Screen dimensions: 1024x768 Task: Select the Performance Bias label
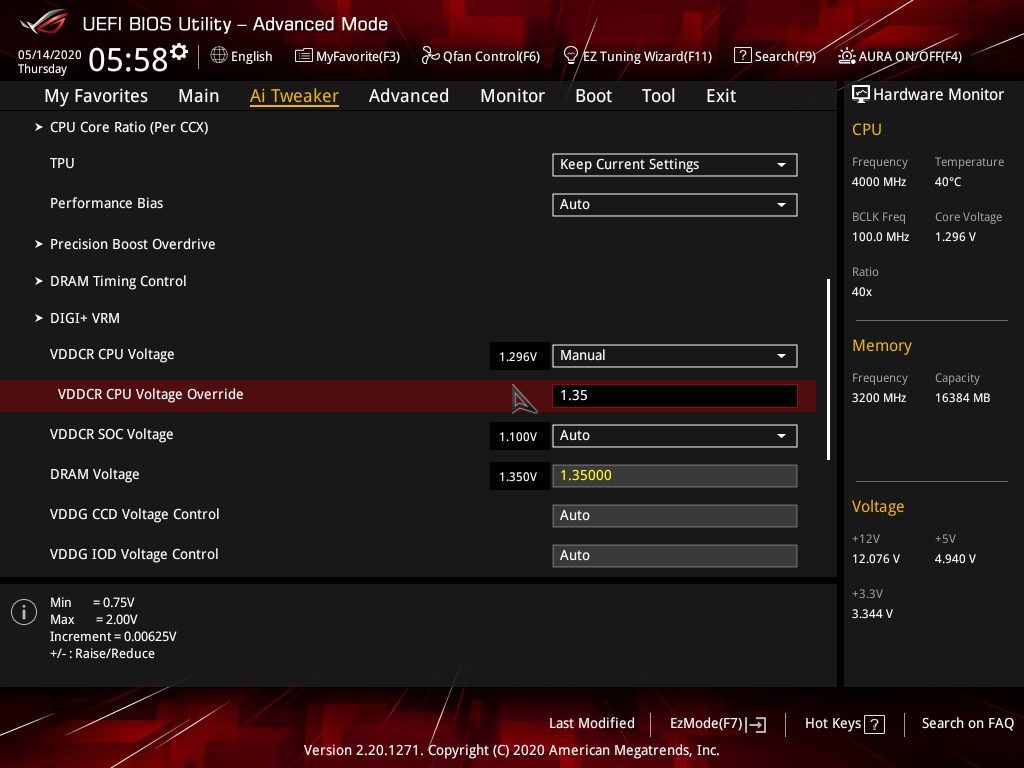coord(106,203)
